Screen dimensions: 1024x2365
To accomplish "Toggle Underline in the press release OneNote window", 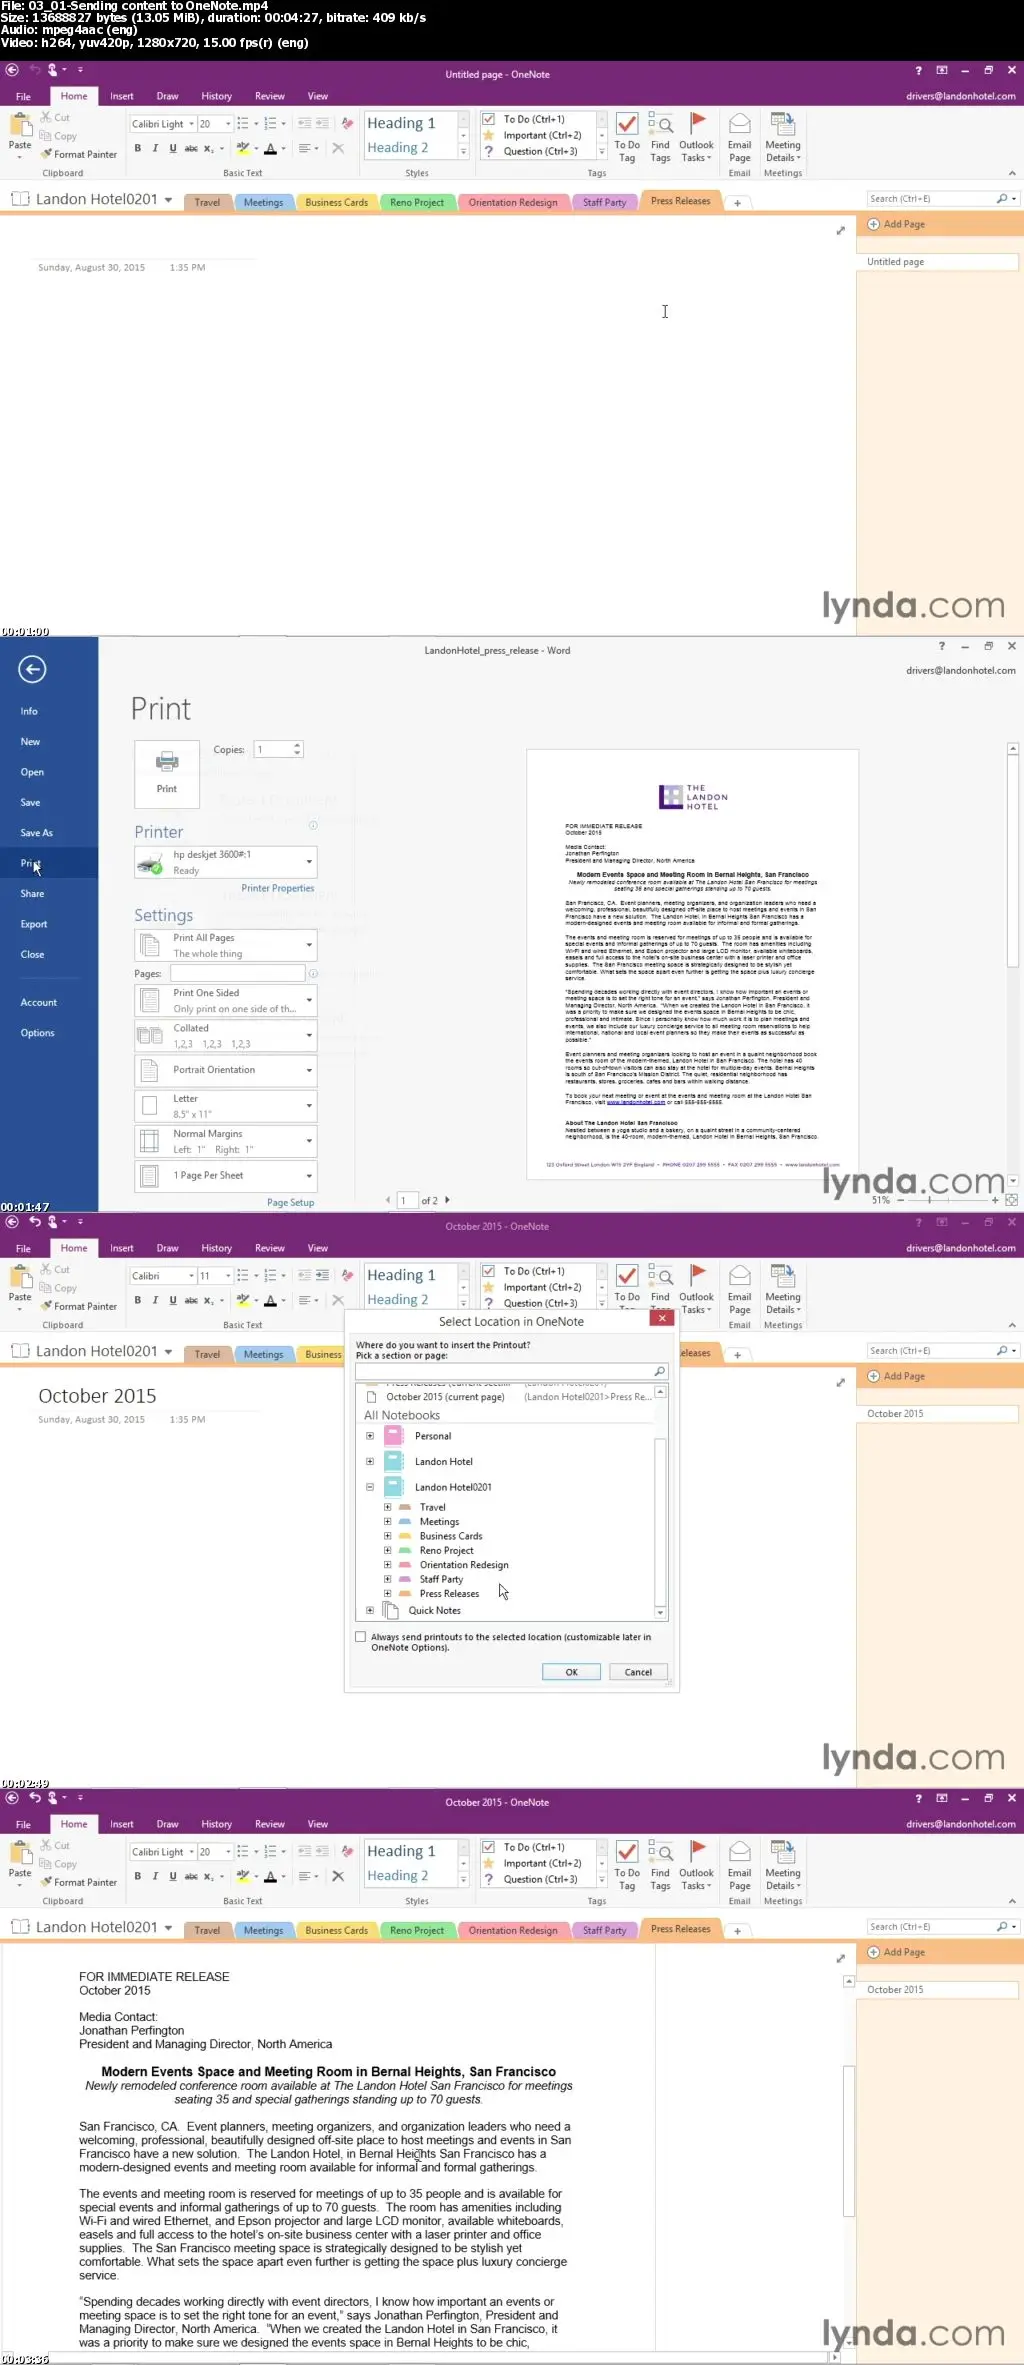I will 173,1876.
